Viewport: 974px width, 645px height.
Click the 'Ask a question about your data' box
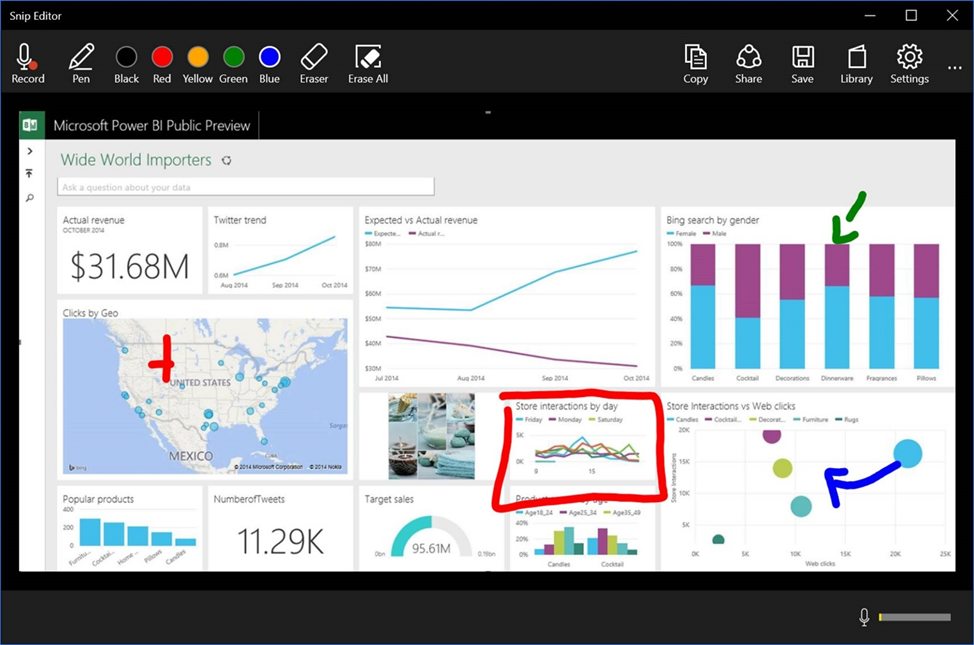tap(246, 187)
